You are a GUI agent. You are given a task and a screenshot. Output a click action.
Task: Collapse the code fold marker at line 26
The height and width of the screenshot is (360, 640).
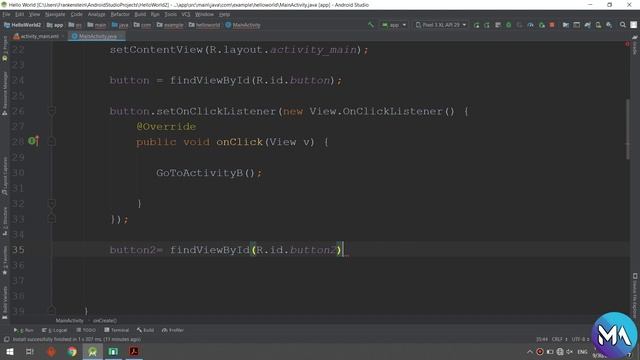52,111
